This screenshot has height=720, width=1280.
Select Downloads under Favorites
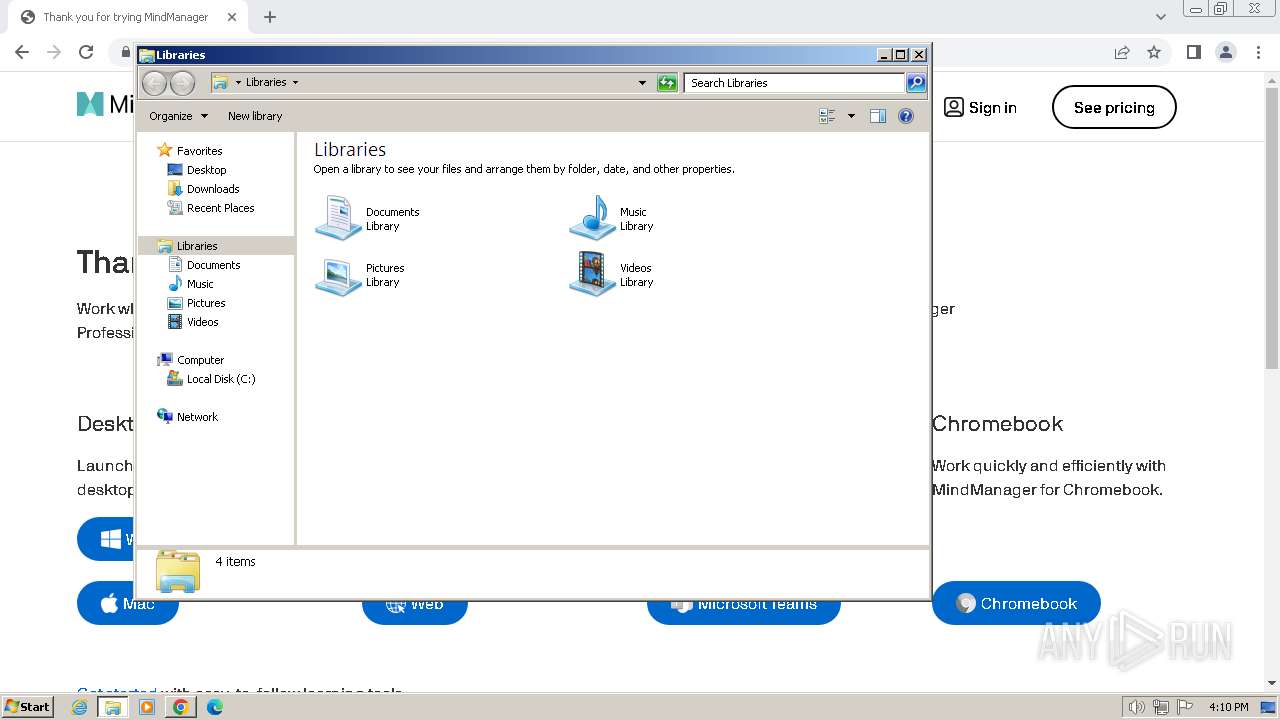click(x=213, y=189)
